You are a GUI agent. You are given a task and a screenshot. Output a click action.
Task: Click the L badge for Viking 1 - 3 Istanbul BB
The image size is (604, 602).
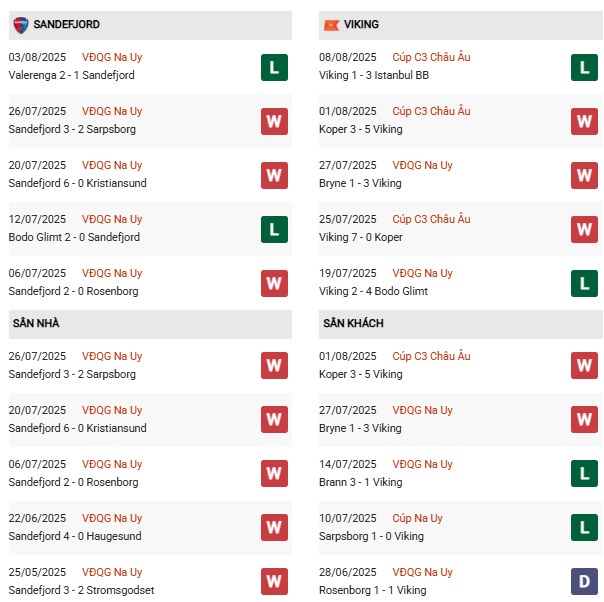tap(584, 67)
